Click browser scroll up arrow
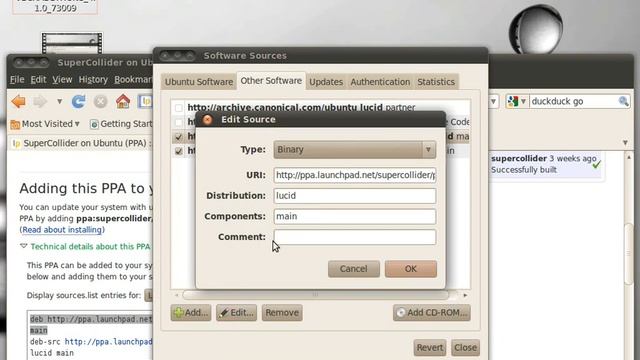Viewport: 640px width, 360px height. tap(629, 157)
